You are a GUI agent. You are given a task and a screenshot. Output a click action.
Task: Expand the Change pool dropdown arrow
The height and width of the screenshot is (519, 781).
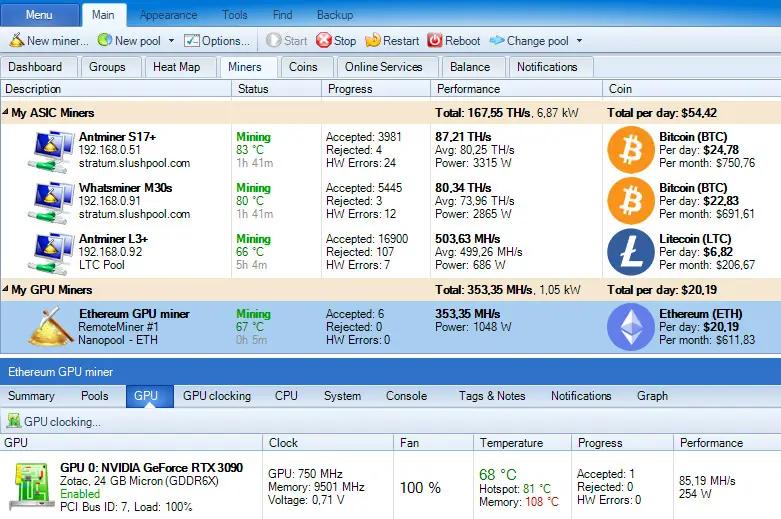point(579,41)
